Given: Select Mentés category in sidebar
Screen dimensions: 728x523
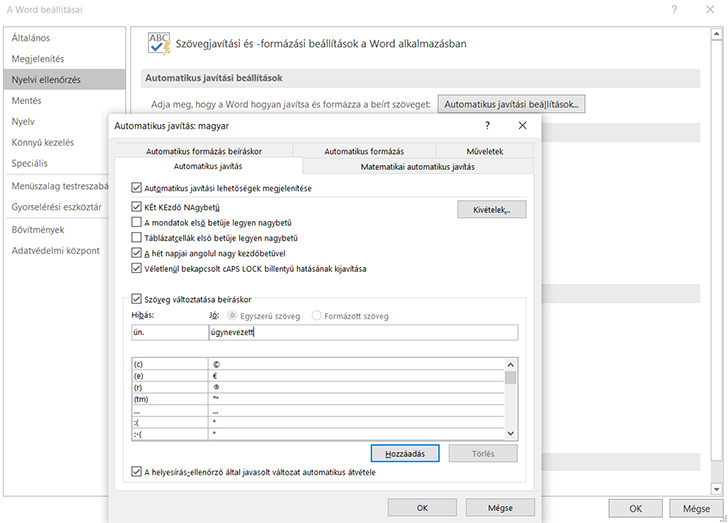Looking at the screenshot, I should tap(26, 101).
